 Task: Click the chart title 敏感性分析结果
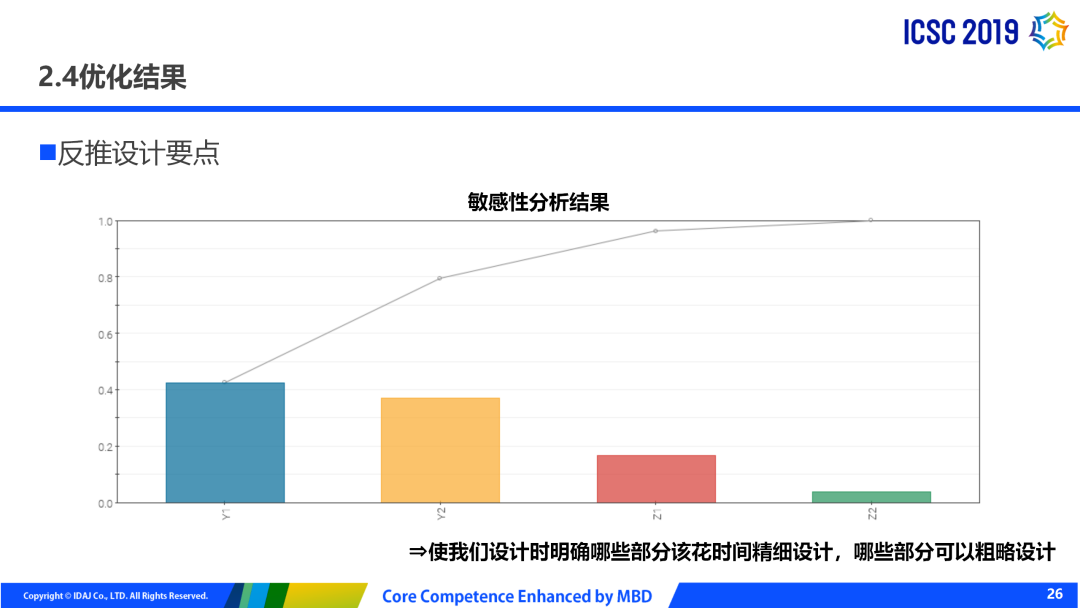click(538, 202)
